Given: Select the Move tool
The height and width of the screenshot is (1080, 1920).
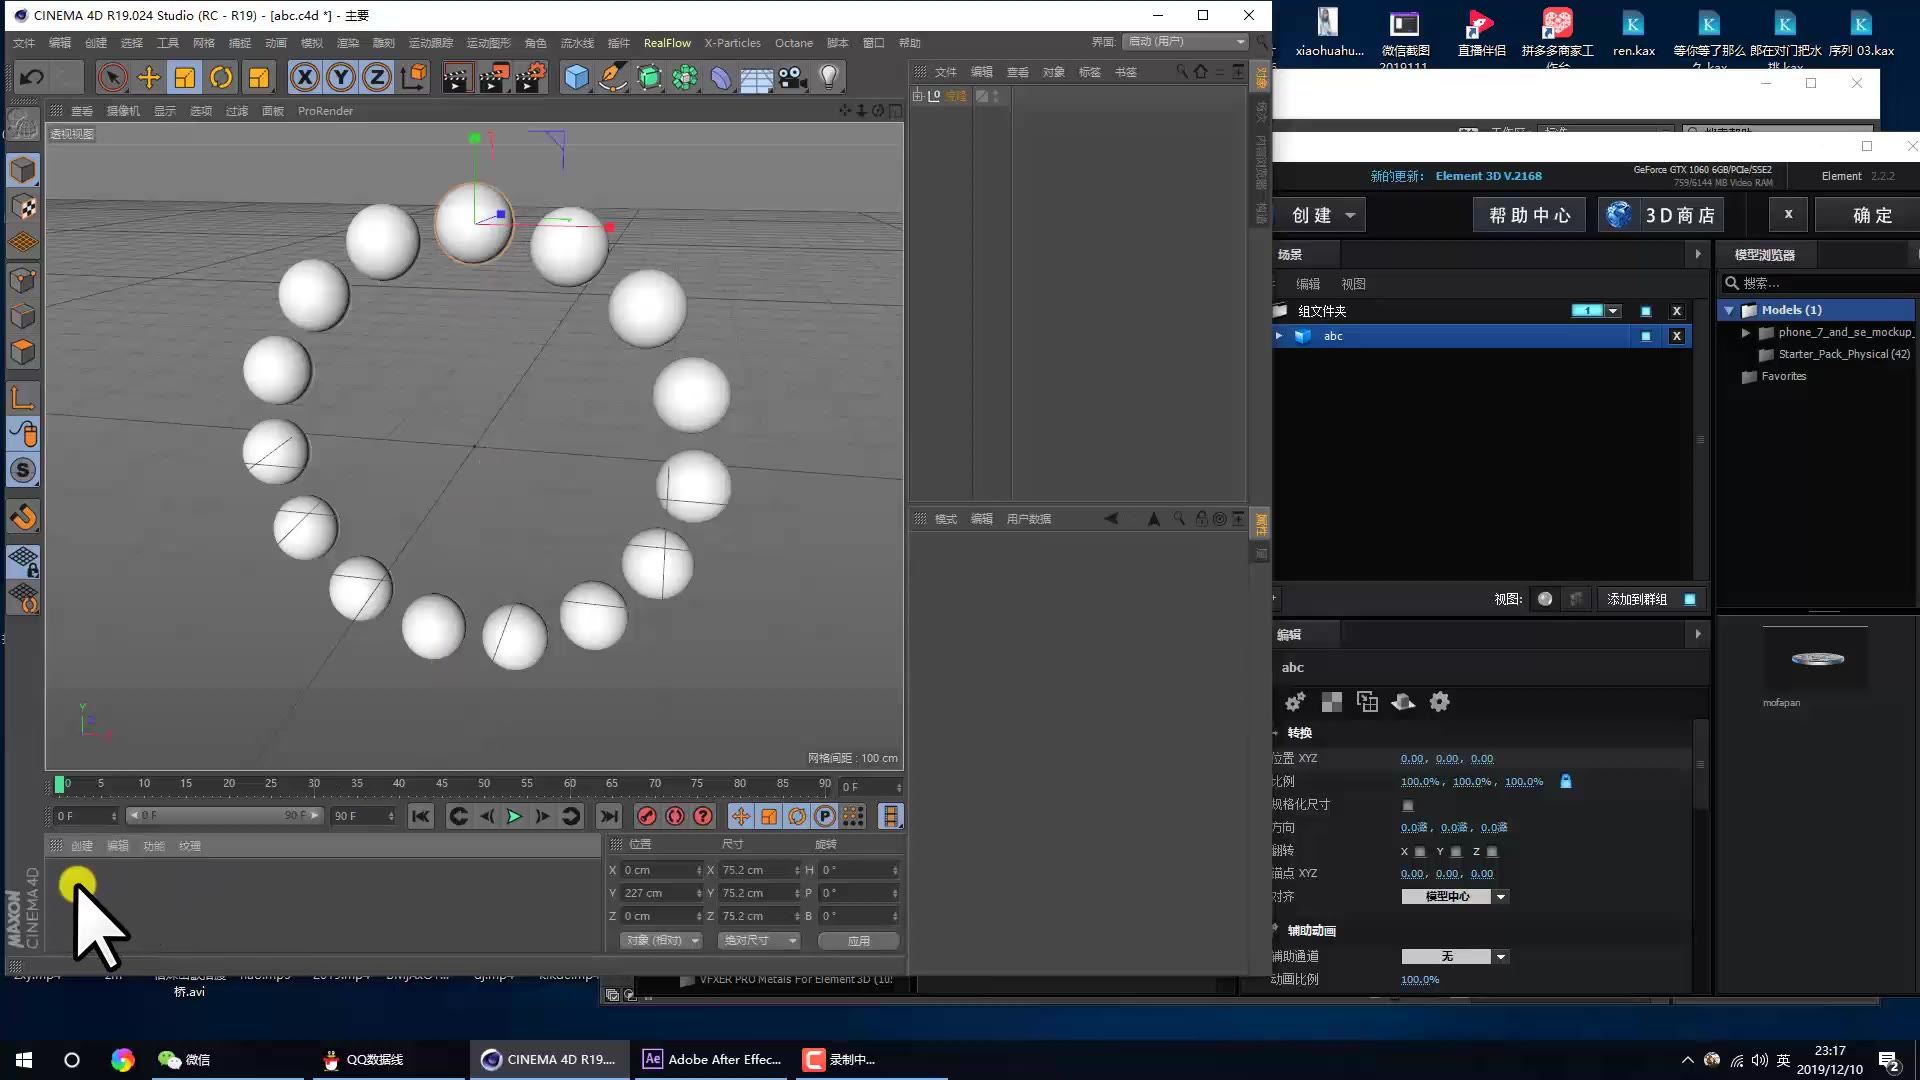Looking at the screenshot, I should [148, 76].
